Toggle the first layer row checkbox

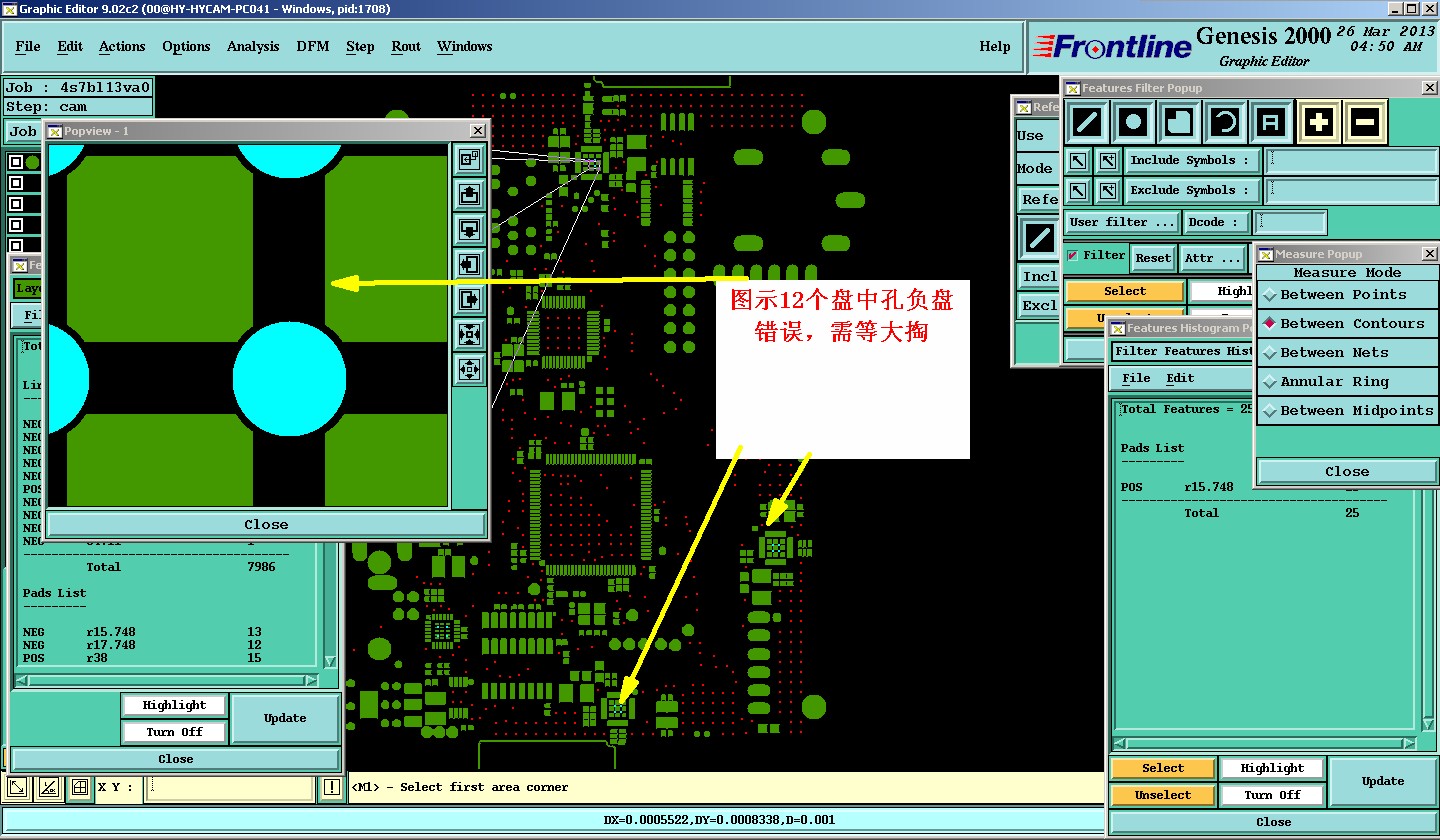click(x=15, y=161)
